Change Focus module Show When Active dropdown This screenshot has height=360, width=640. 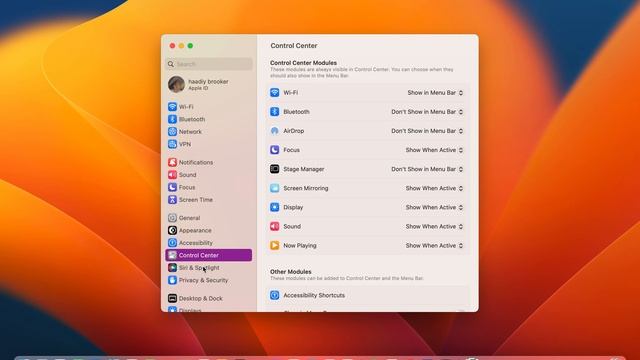click(x=434, y=150)
